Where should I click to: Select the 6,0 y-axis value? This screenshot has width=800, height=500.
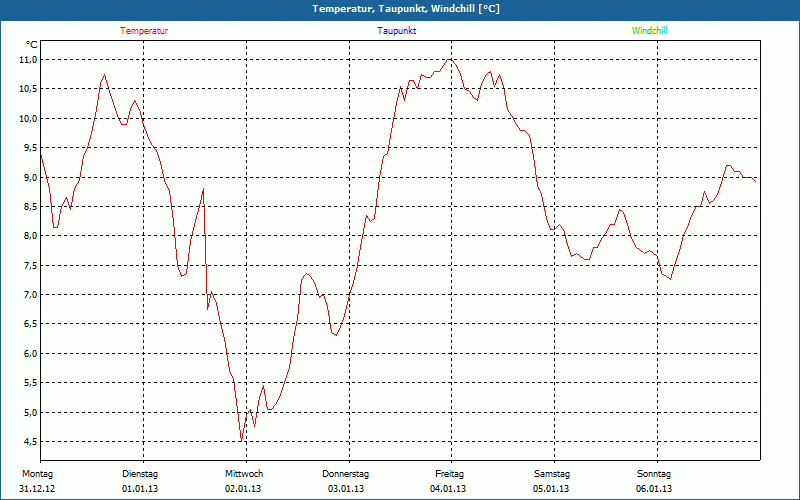(x=31, y=354)
